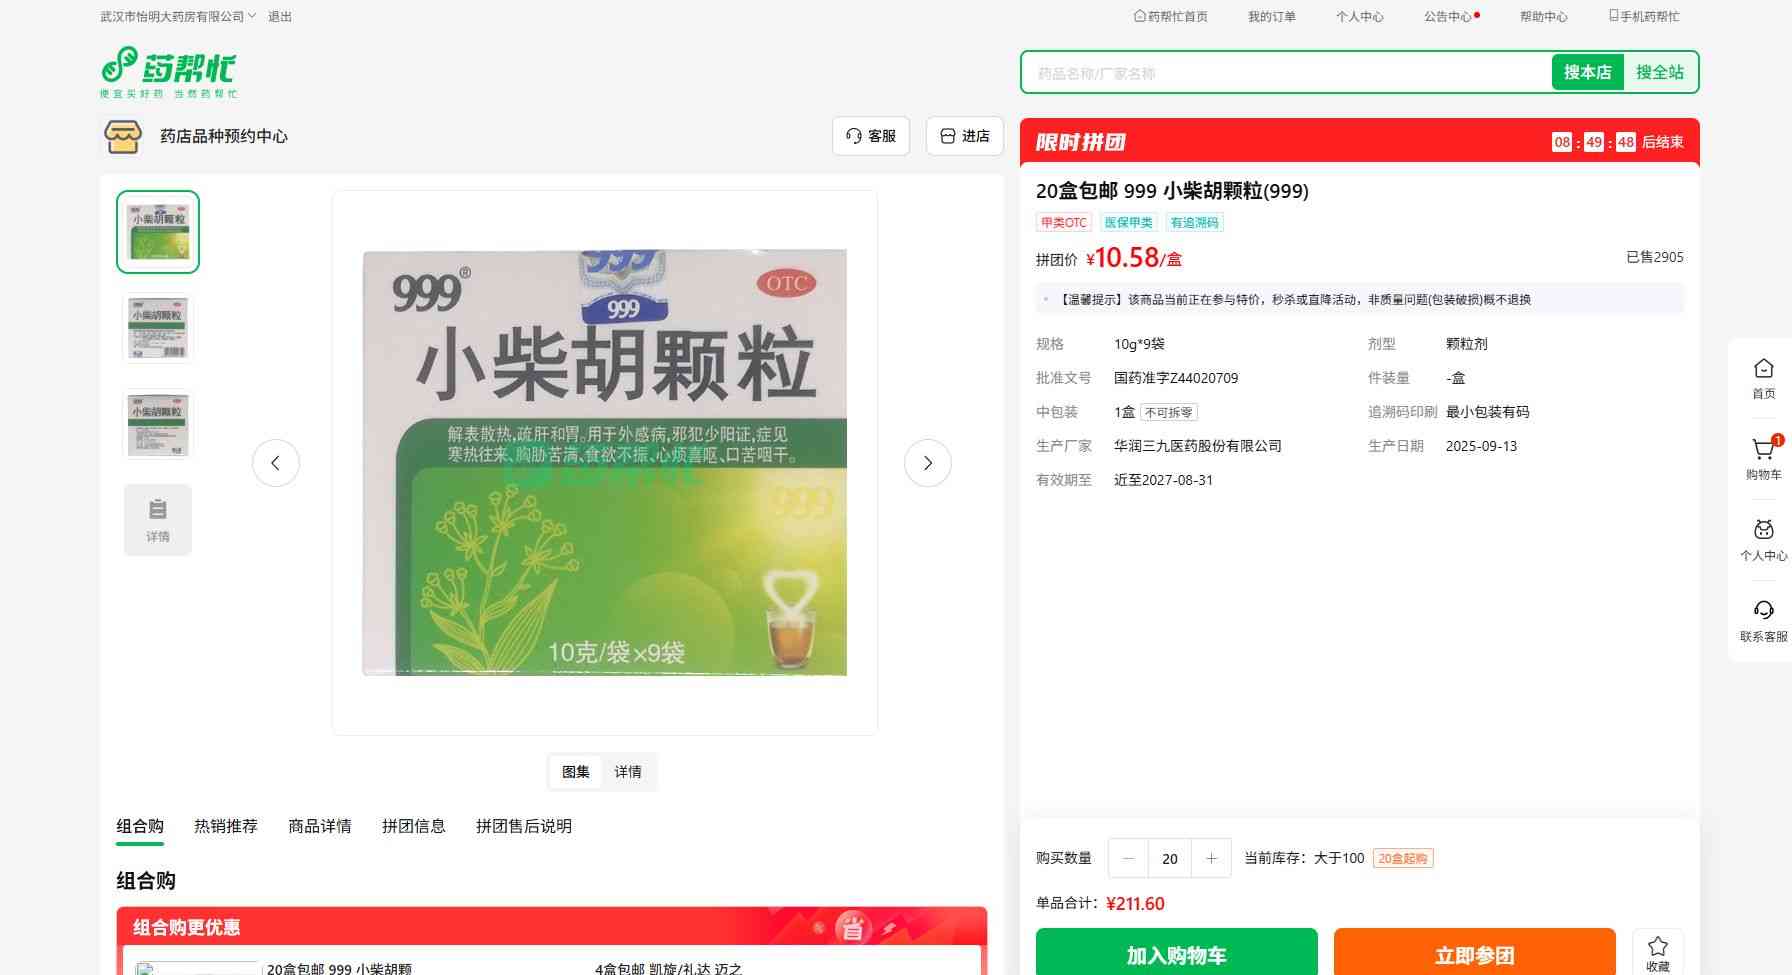Select the second product thumbnail
Viewport: 1792px width, 975px height.
pyautogui.click(x=158, y=328)
